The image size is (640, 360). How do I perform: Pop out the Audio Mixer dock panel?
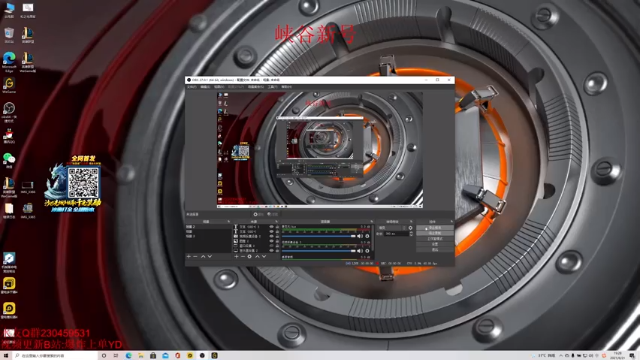pyautogui.click(x=371, y=221)
